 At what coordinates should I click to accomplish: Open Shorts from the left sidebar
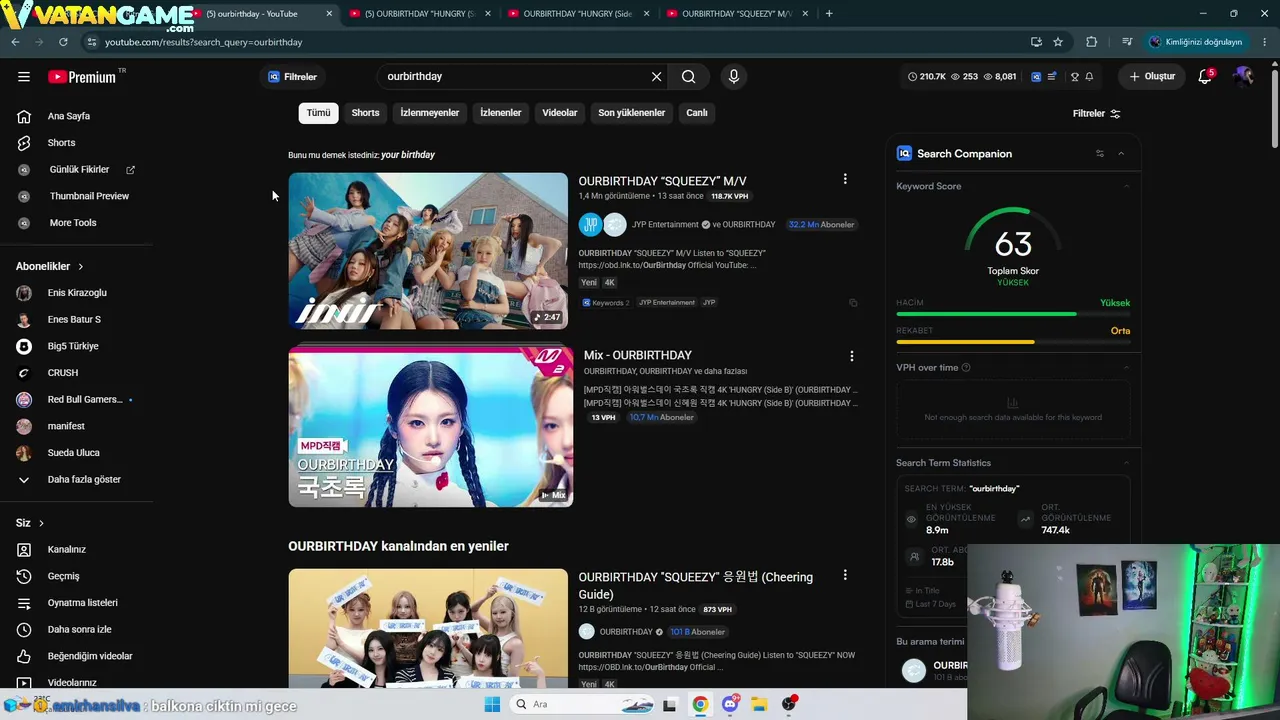tap(61, 143)
